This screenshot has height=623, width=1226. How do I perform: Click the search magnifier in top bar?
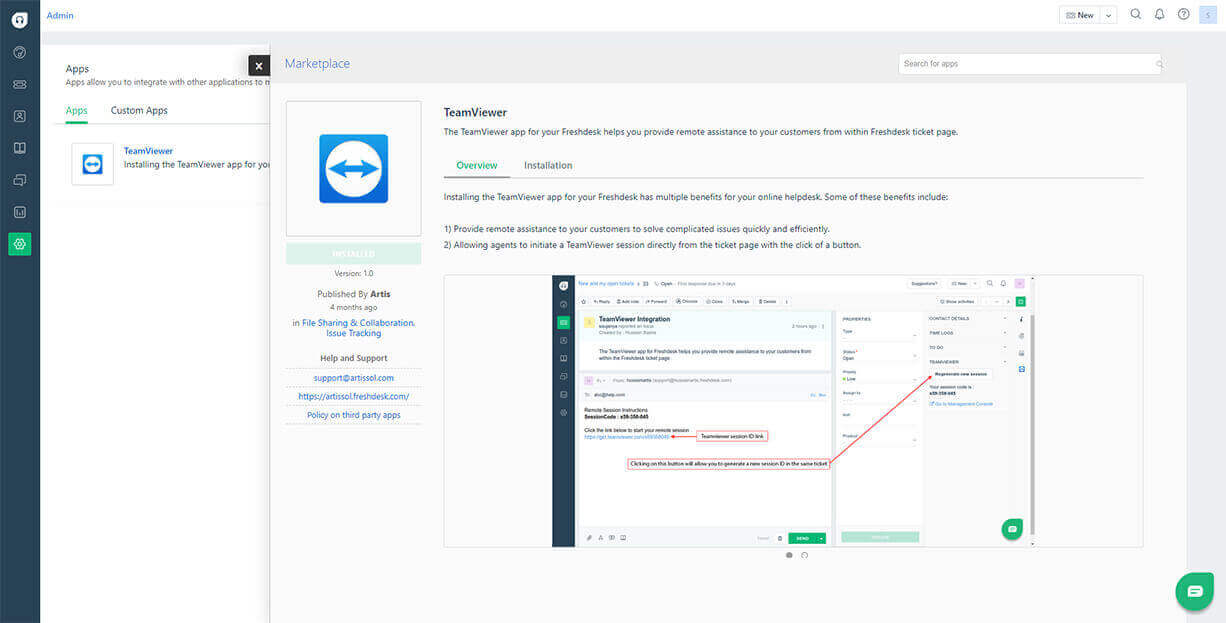click(x=1135, y=15)
